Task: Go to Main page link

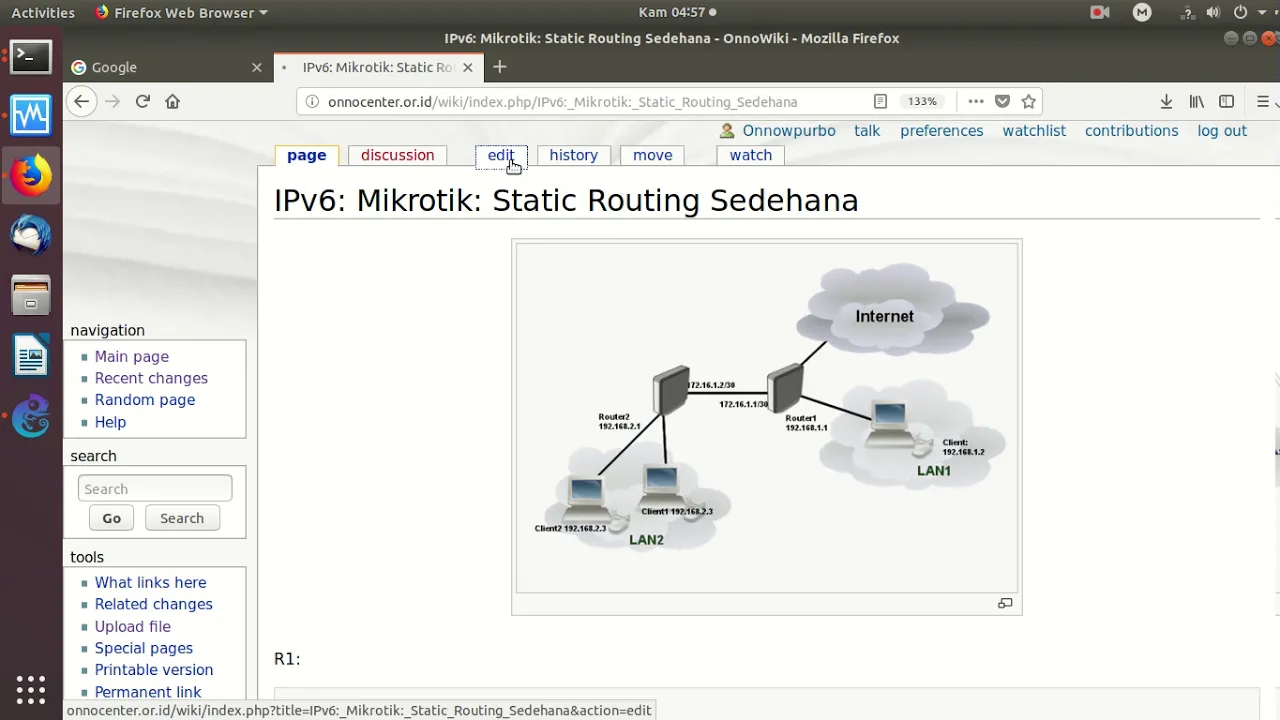Action: [x=132, y=356]
